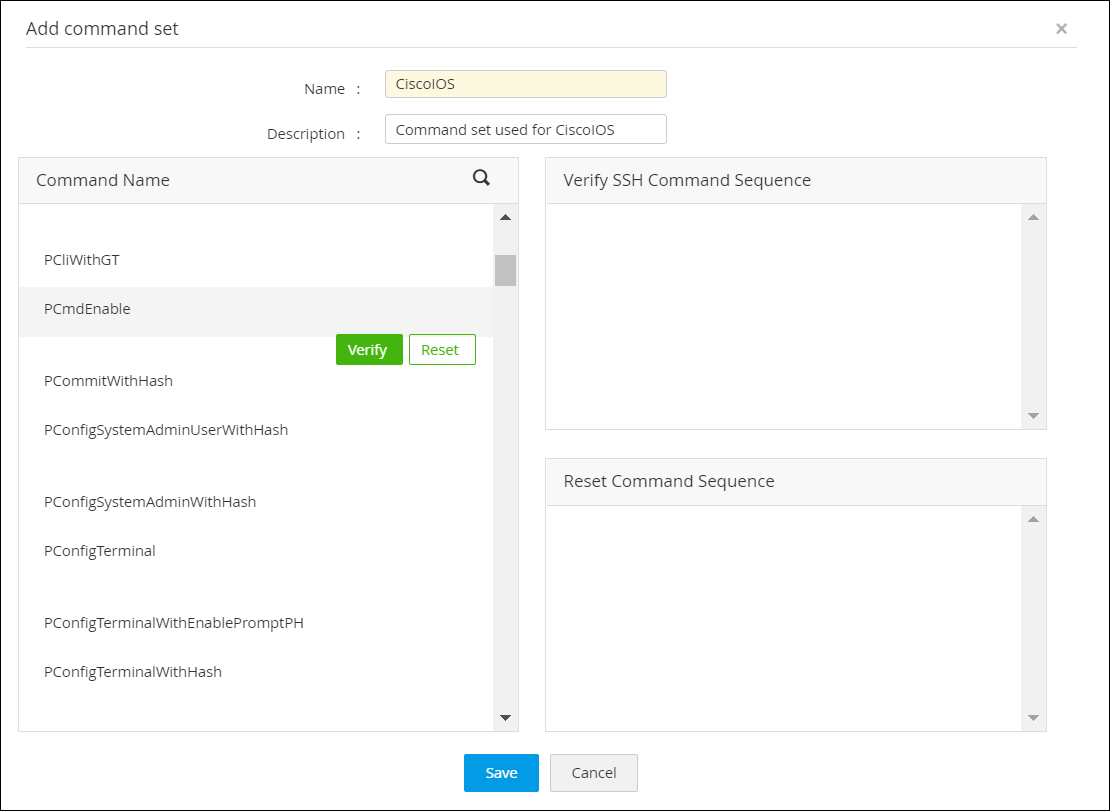Cancel the command set dialog
The height and width of the screenshot is (811, 1110).
coord(593,773)
